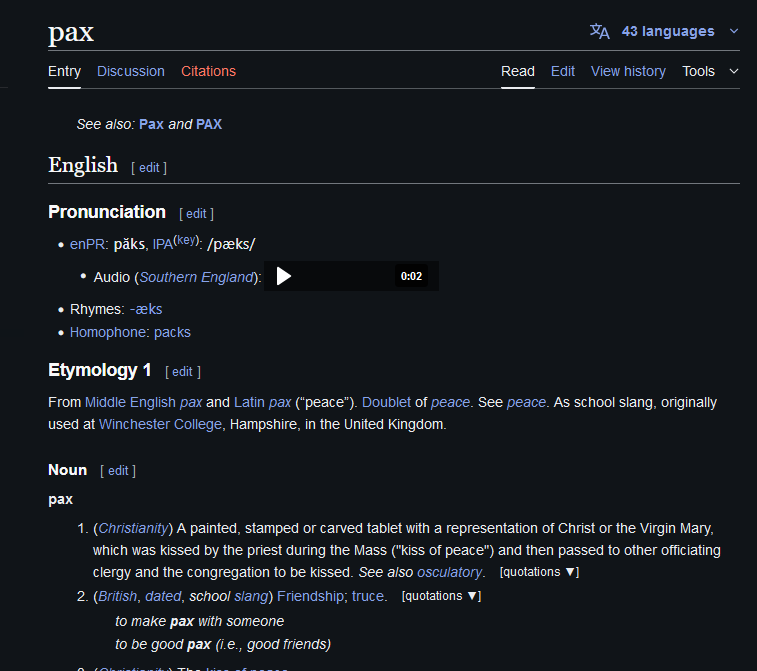The width and height of the screenshot is (757, 671).
Task: Open the Homophone glossary link
Action: coord(109,333)
